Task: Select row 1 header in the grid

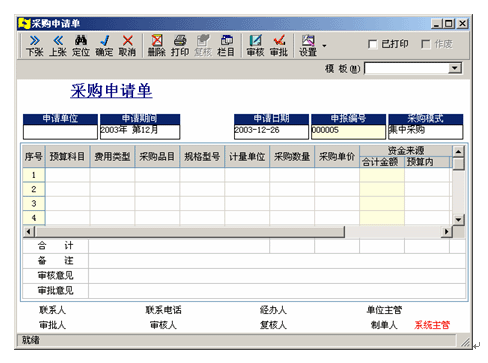Action: 34,175
